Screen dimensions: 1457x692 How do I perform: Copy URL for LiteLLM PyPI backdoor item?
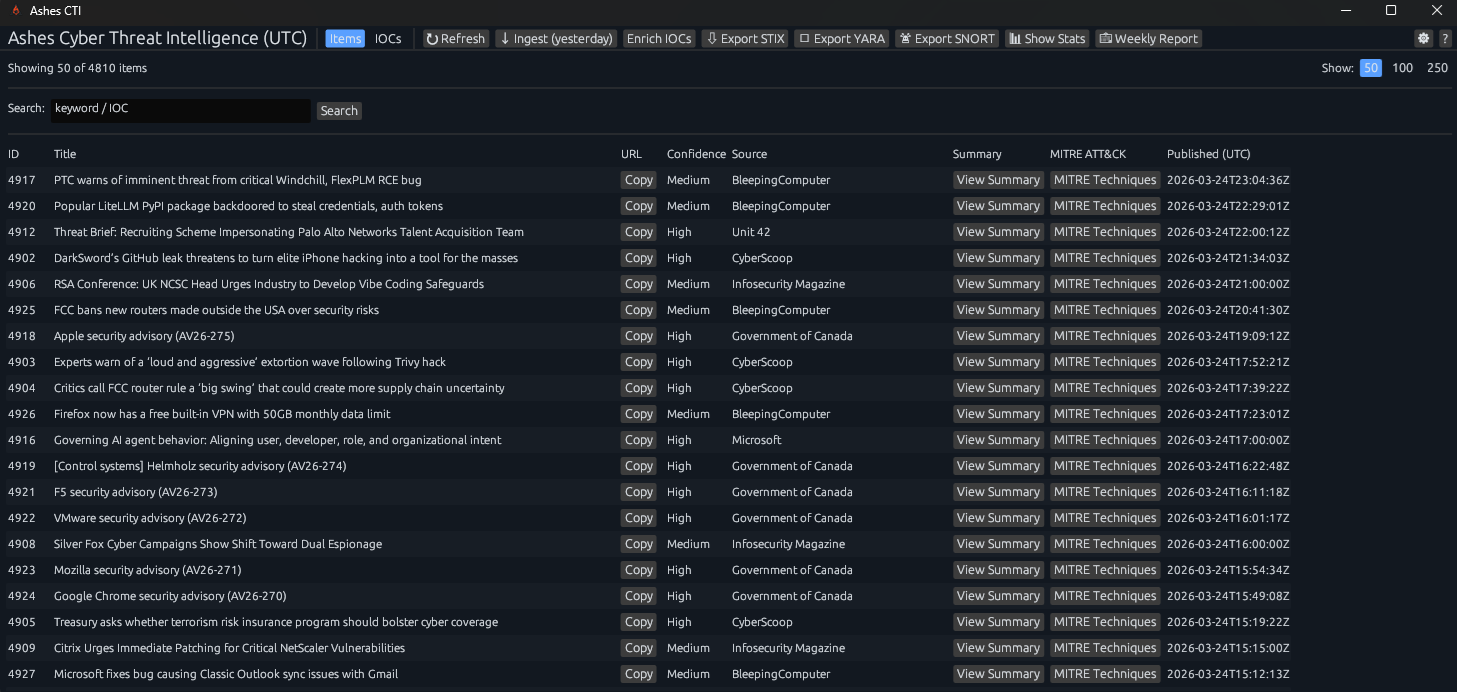(x=638, y=206)
